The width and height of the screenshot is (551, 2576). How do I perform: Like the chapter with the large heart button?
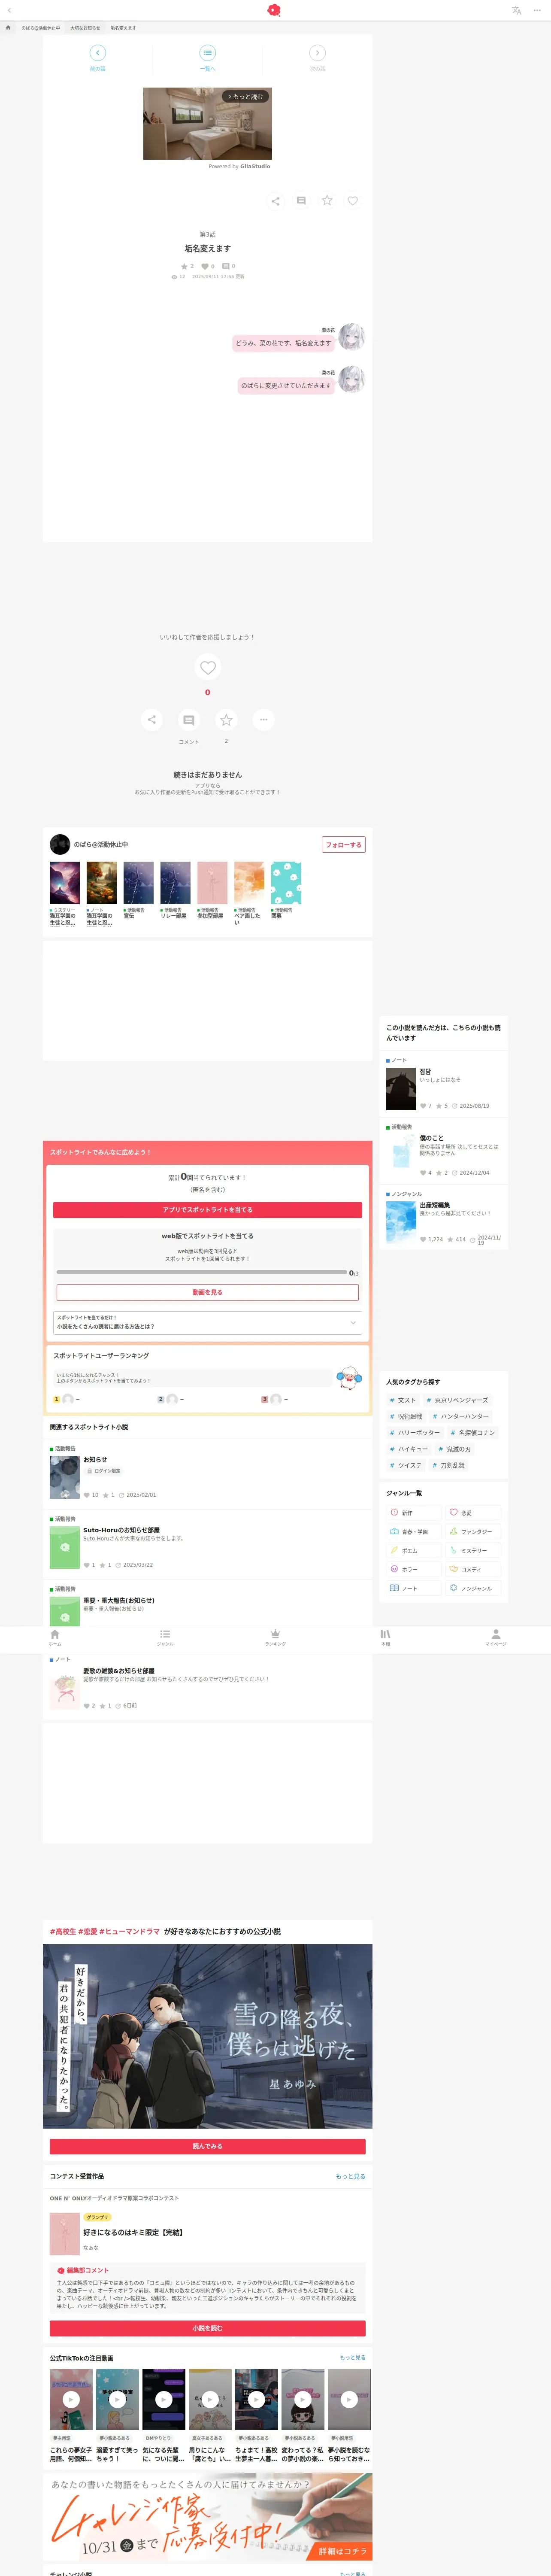coord(208,667)
